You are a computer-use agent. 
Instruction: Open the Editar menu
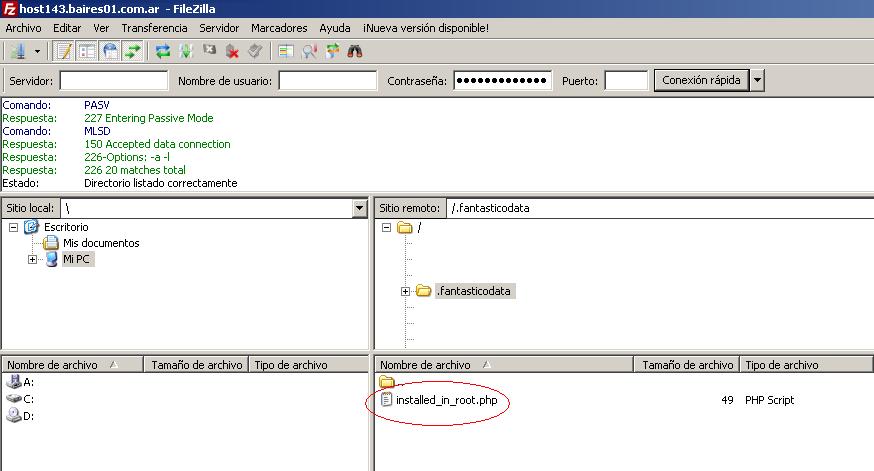67,28
